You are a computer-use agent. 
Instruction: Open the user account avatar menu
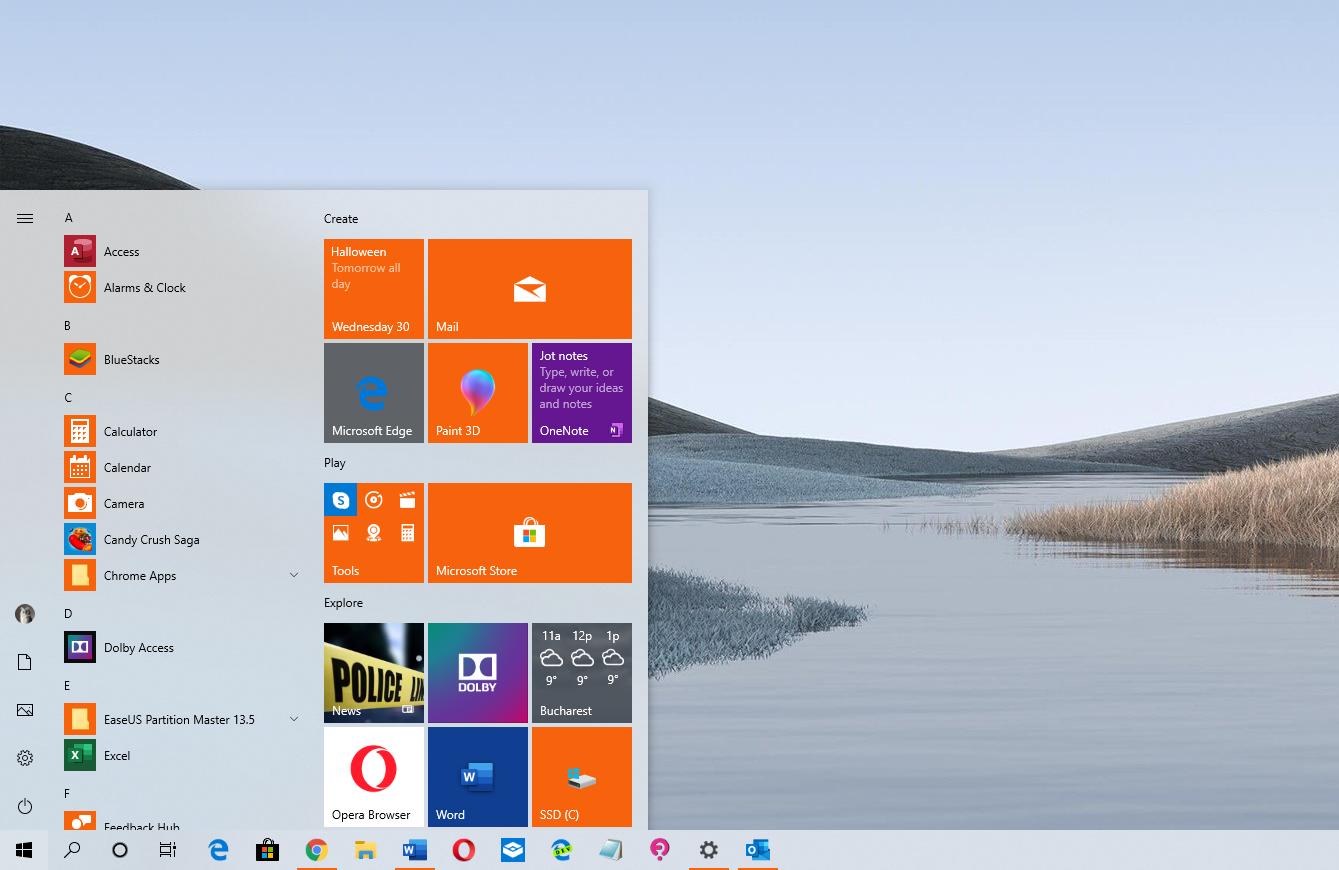click(x=25, y=614)
